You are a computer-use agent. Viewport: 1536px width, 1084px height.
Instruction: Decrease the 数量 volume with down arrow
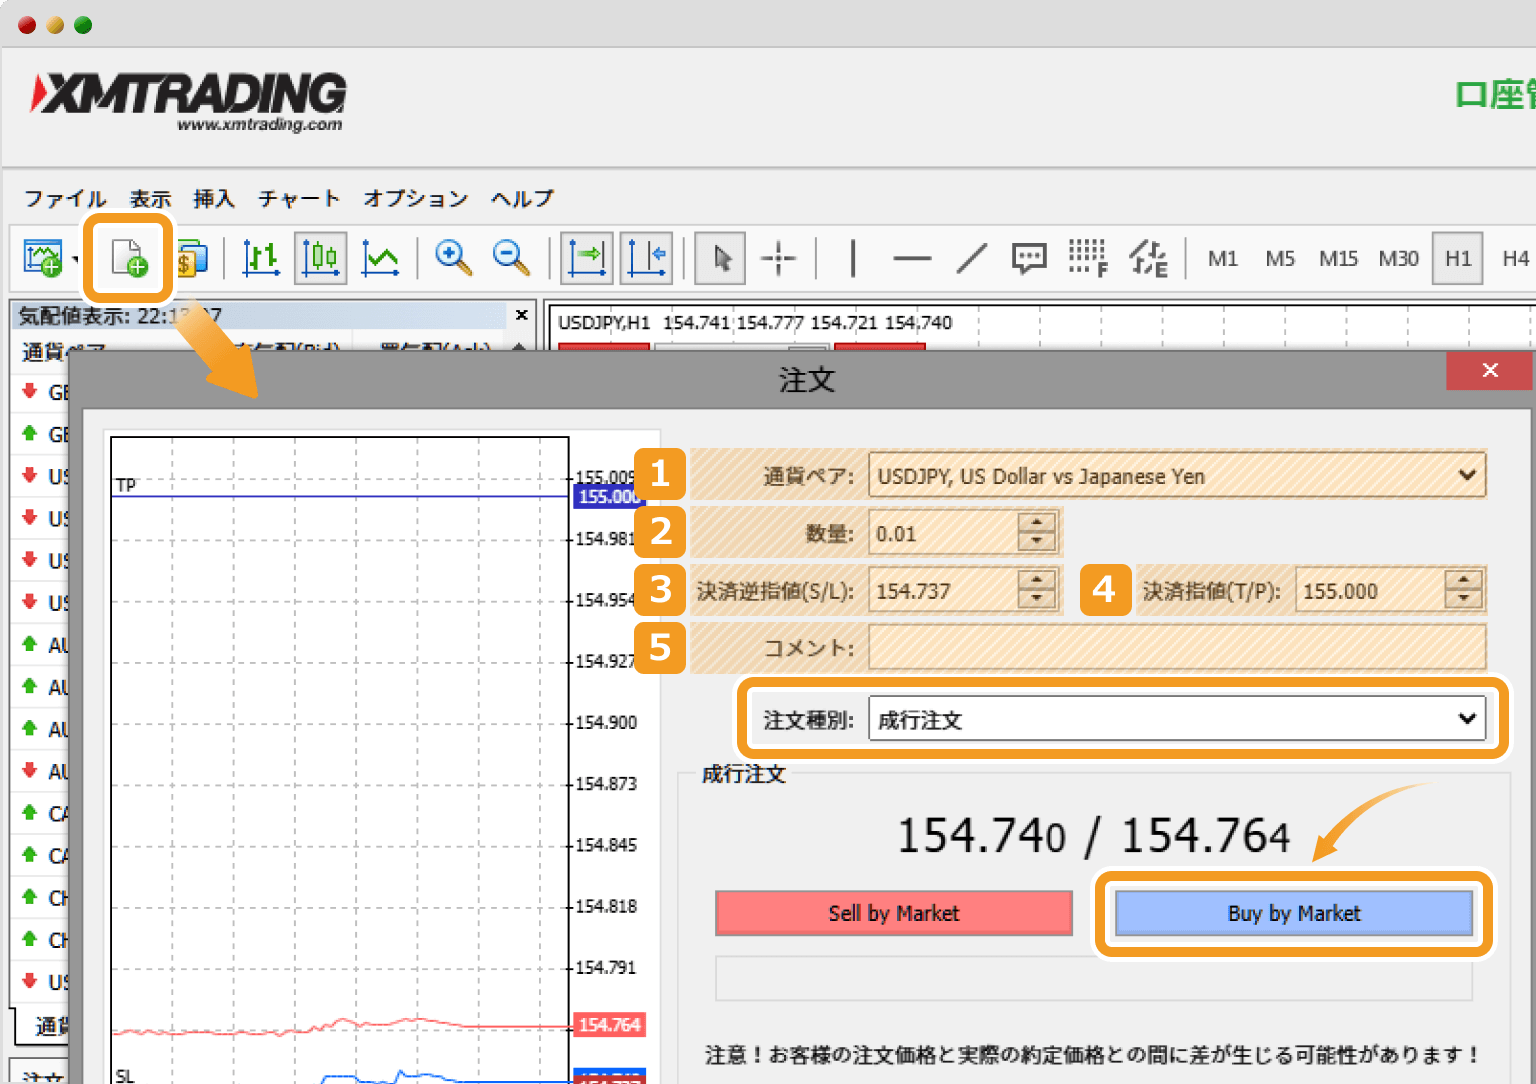pyautogui.click(x=1037, y=542)
